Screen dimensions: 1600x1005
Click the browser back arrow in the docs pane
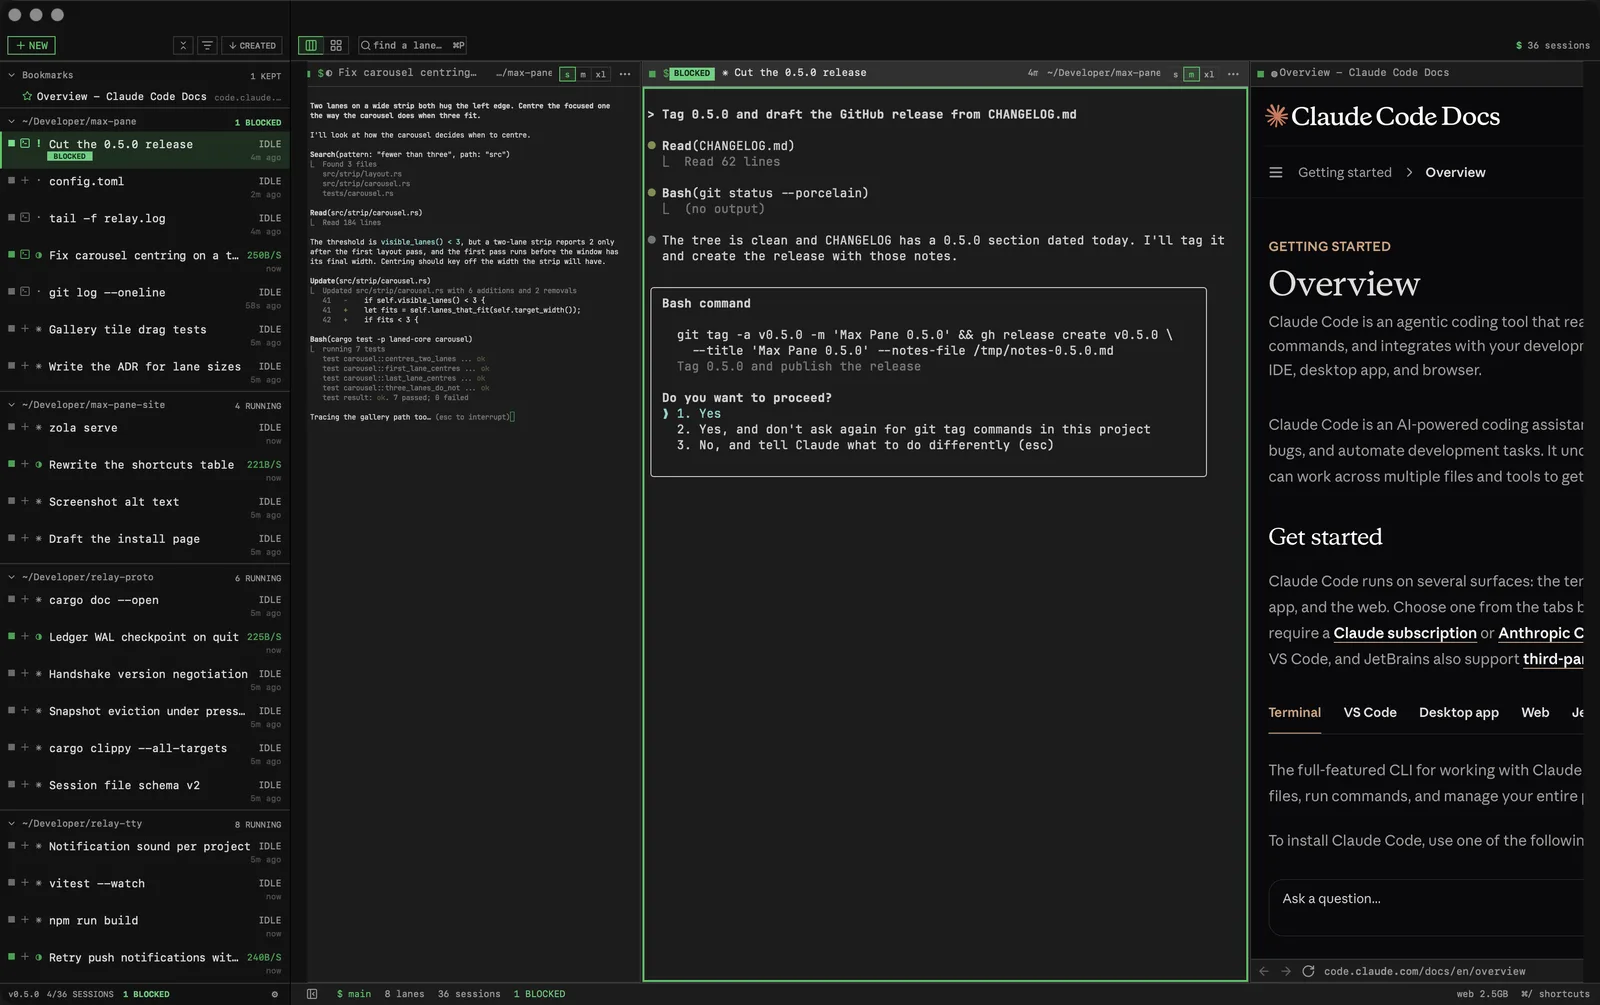tap(1264, 971)
